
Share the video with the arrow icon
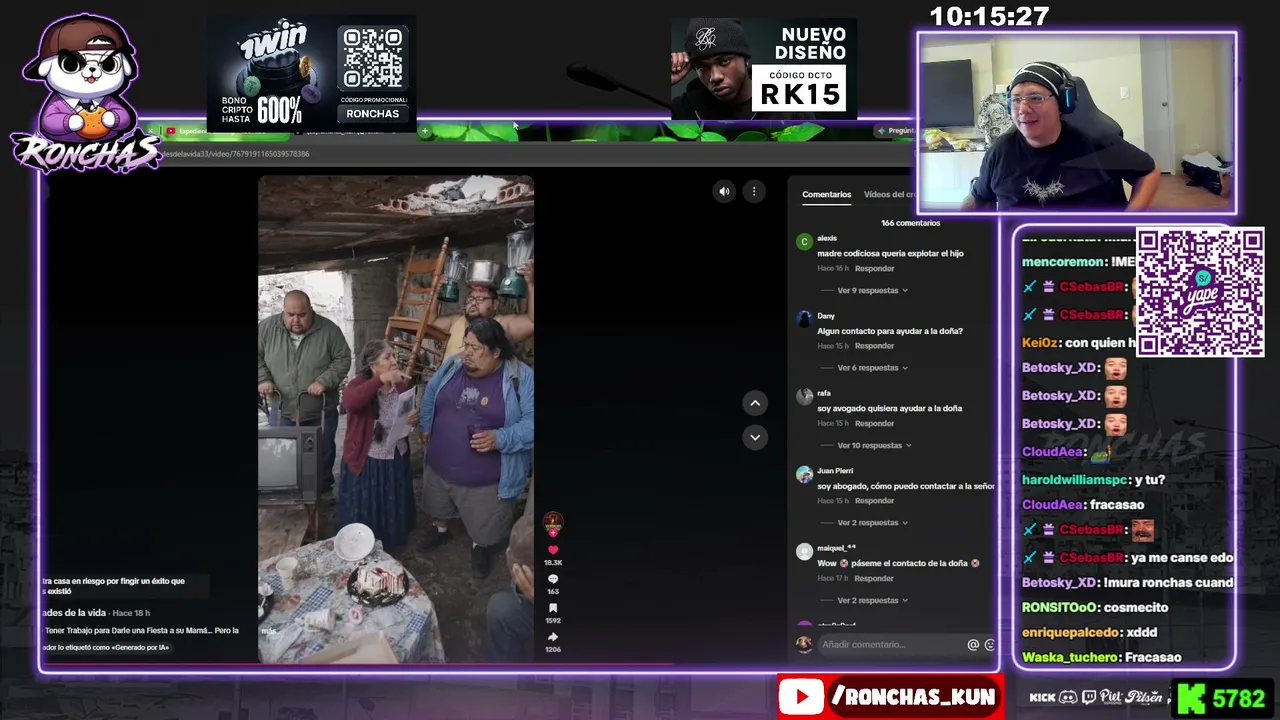tap(553, 637)
